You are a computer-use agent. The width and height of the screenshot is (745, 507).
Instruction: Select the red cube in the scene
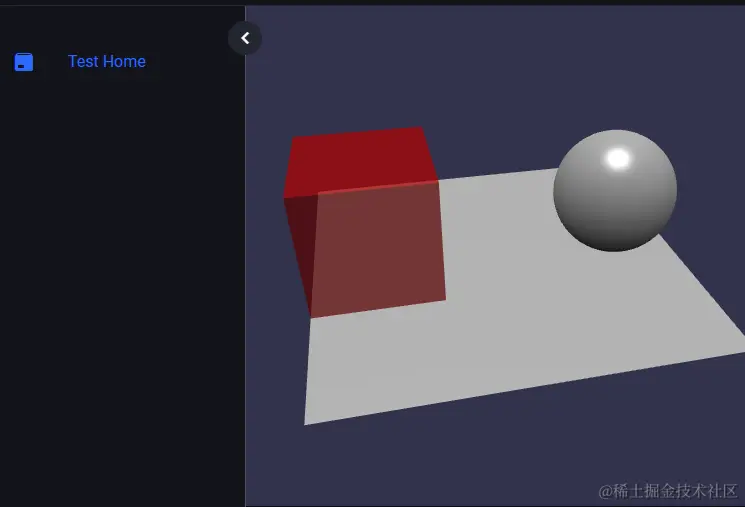364,221
